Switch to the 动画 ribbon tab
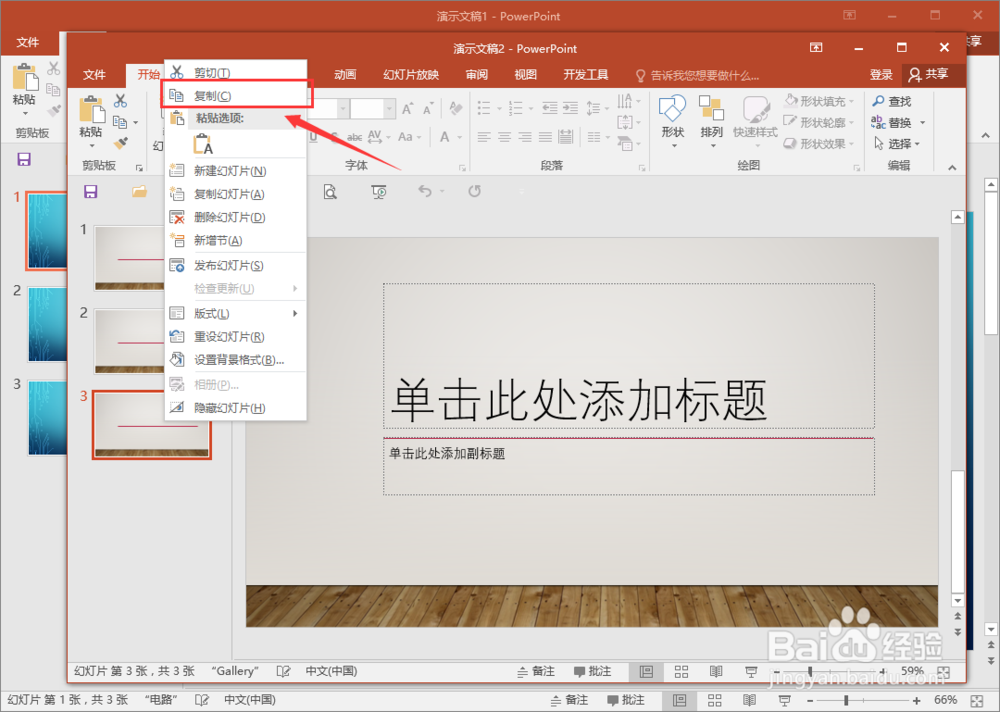The width and height of the screenshot is (1000, 712). point(345,75)
